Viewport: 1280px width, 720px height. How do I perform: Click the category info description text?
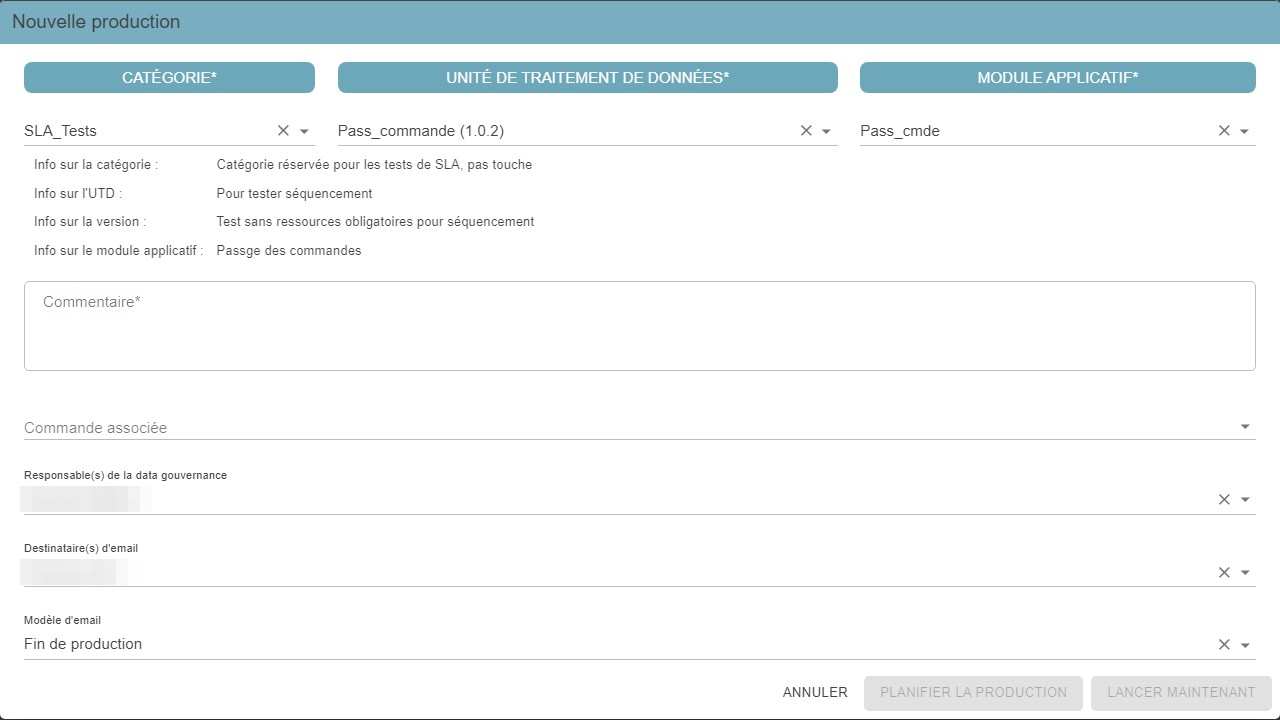point(374,165)
